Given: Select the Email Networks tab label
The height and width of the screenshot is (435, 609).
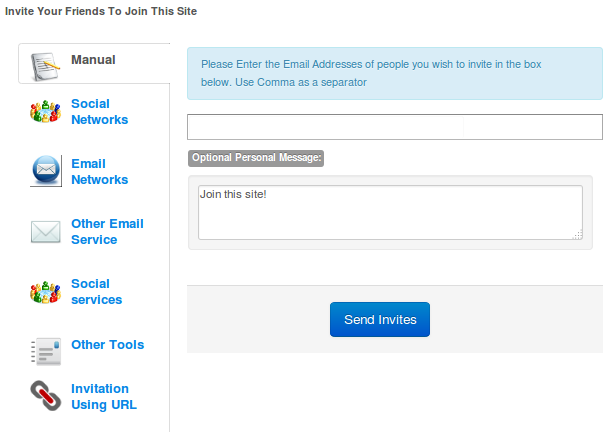Looking at the screenshot, I should pos(99,172).
